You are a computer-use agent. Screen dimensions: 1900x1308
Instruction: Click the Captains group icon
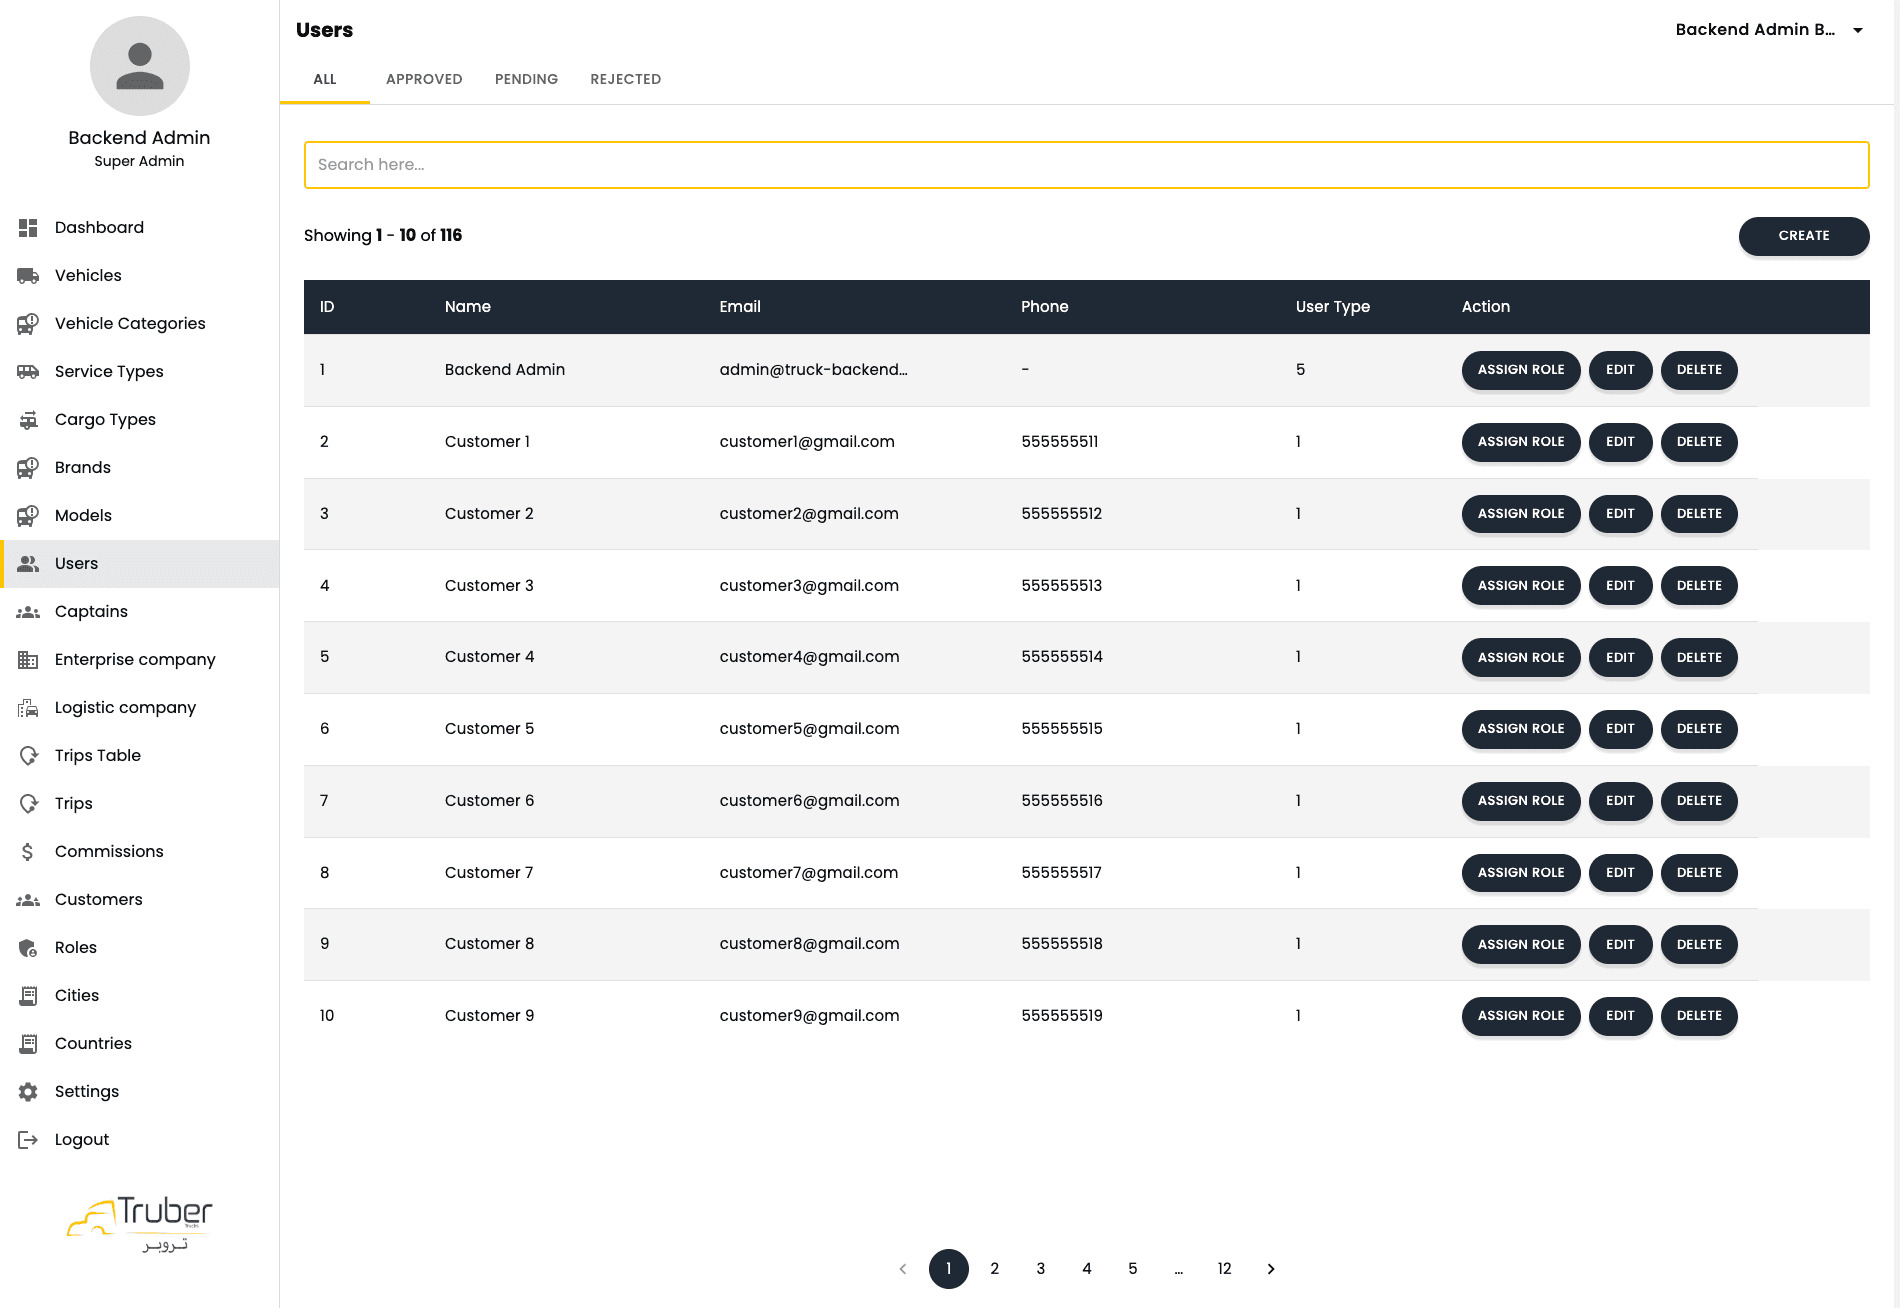click(28, 612)
